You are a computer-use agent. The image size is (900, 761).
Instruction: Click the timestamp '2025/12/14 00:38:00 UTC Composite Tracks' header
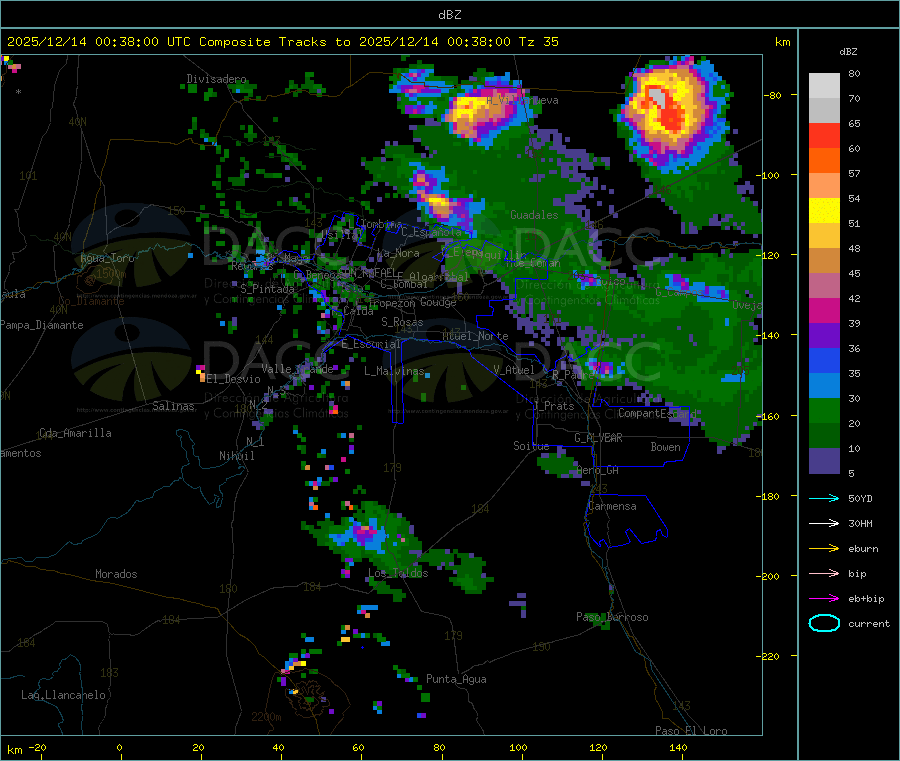[x=167, y=42]
